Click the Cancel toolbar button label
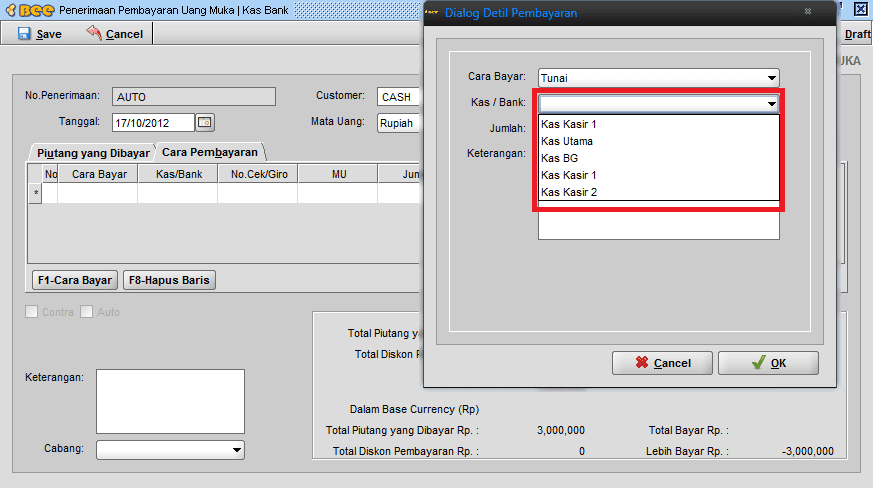 124,35
